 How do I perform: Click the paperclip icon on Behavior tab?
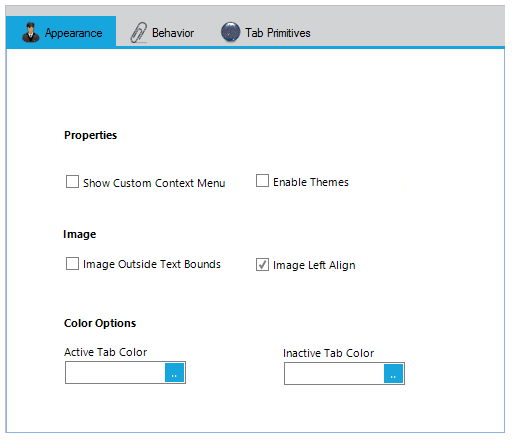(x=138, y=33)
